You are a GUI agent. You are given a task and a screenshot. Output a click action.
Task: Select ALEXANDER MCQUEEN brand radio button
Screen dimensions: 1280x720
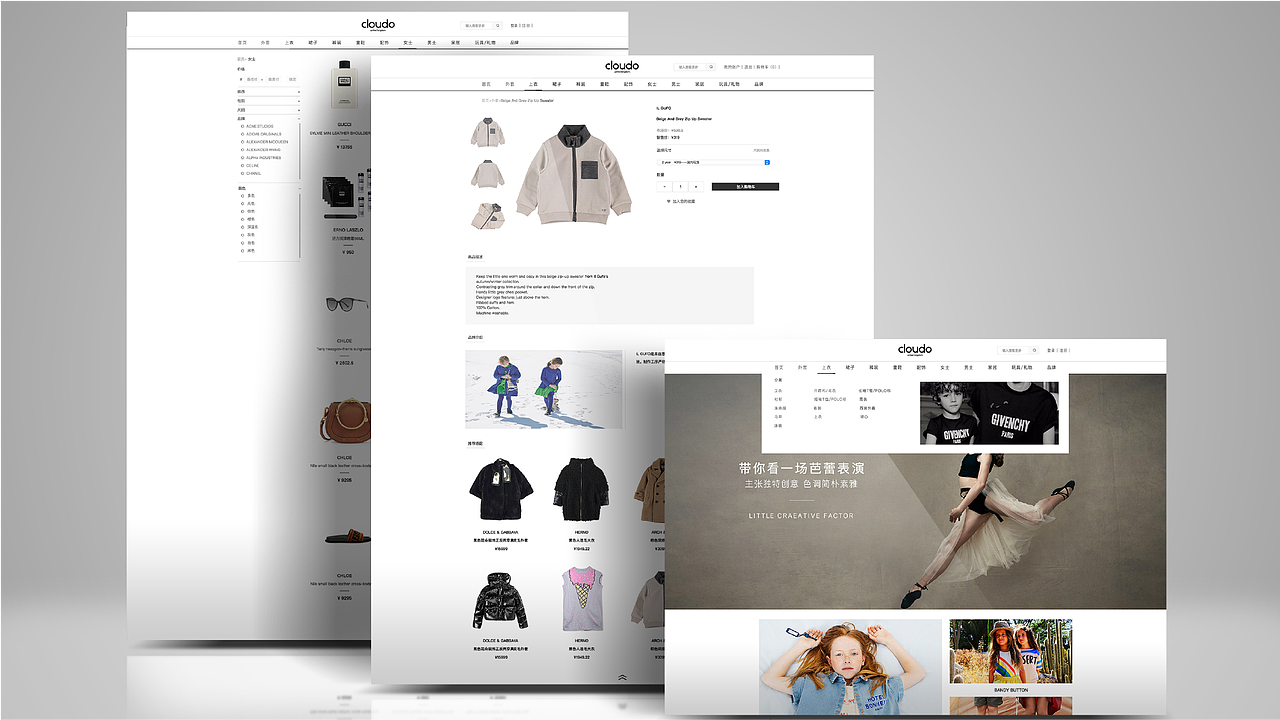[242, 142]
